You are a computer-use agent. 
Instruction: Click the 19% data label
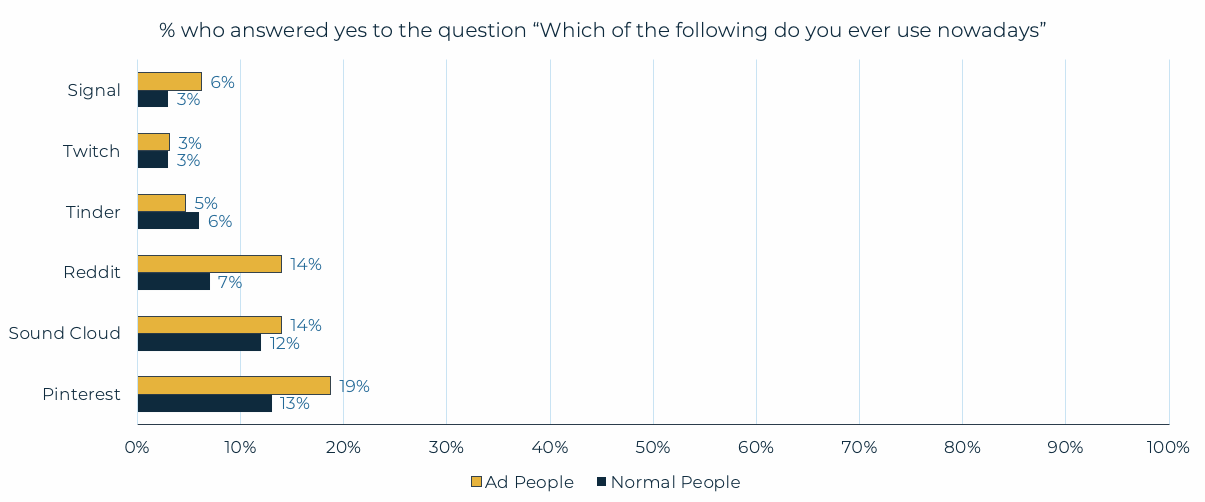pyautogui.click(x=354, y=386)
